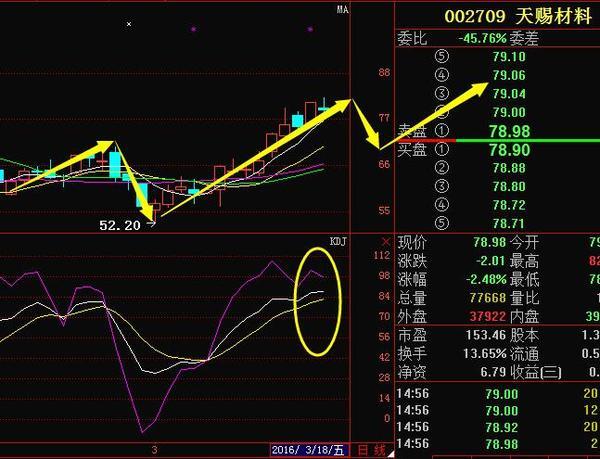Click the circled ④ icon next to 78.72
The width and height of the screenshot is (600, 459).
(442, 204)
